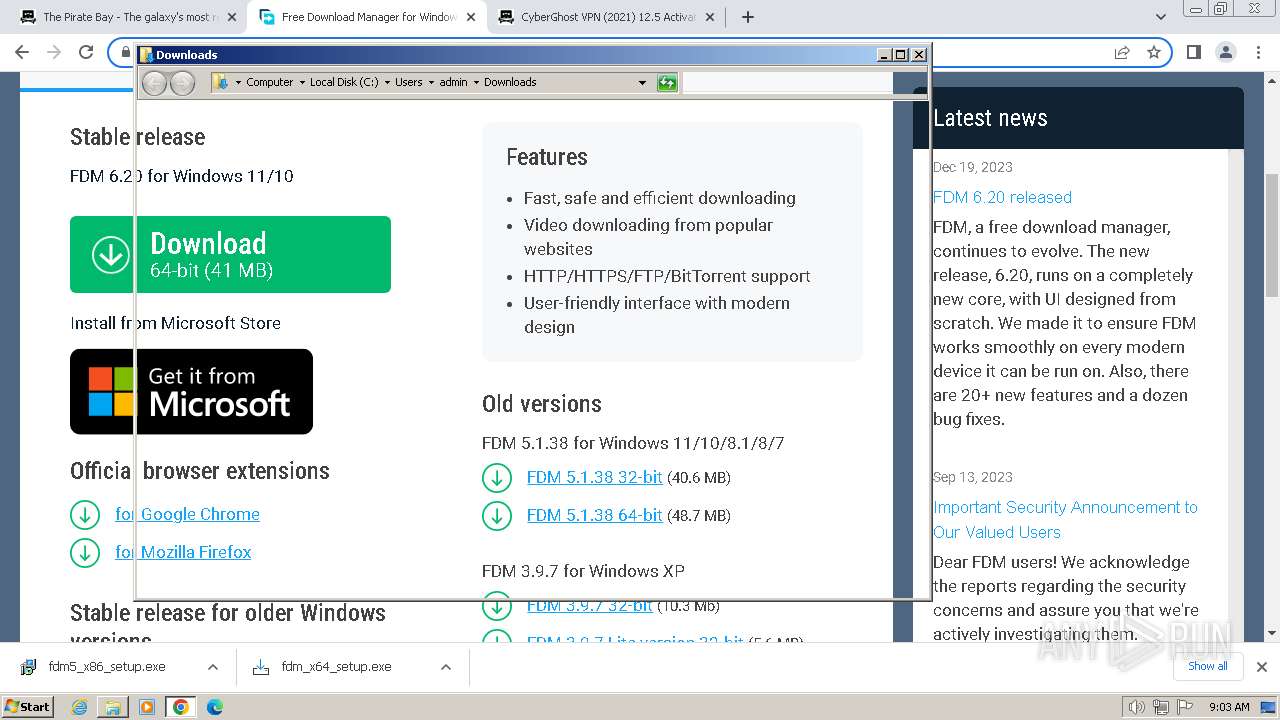
Task: Click Back button in Downloads window
Action: tap(155, 83)
